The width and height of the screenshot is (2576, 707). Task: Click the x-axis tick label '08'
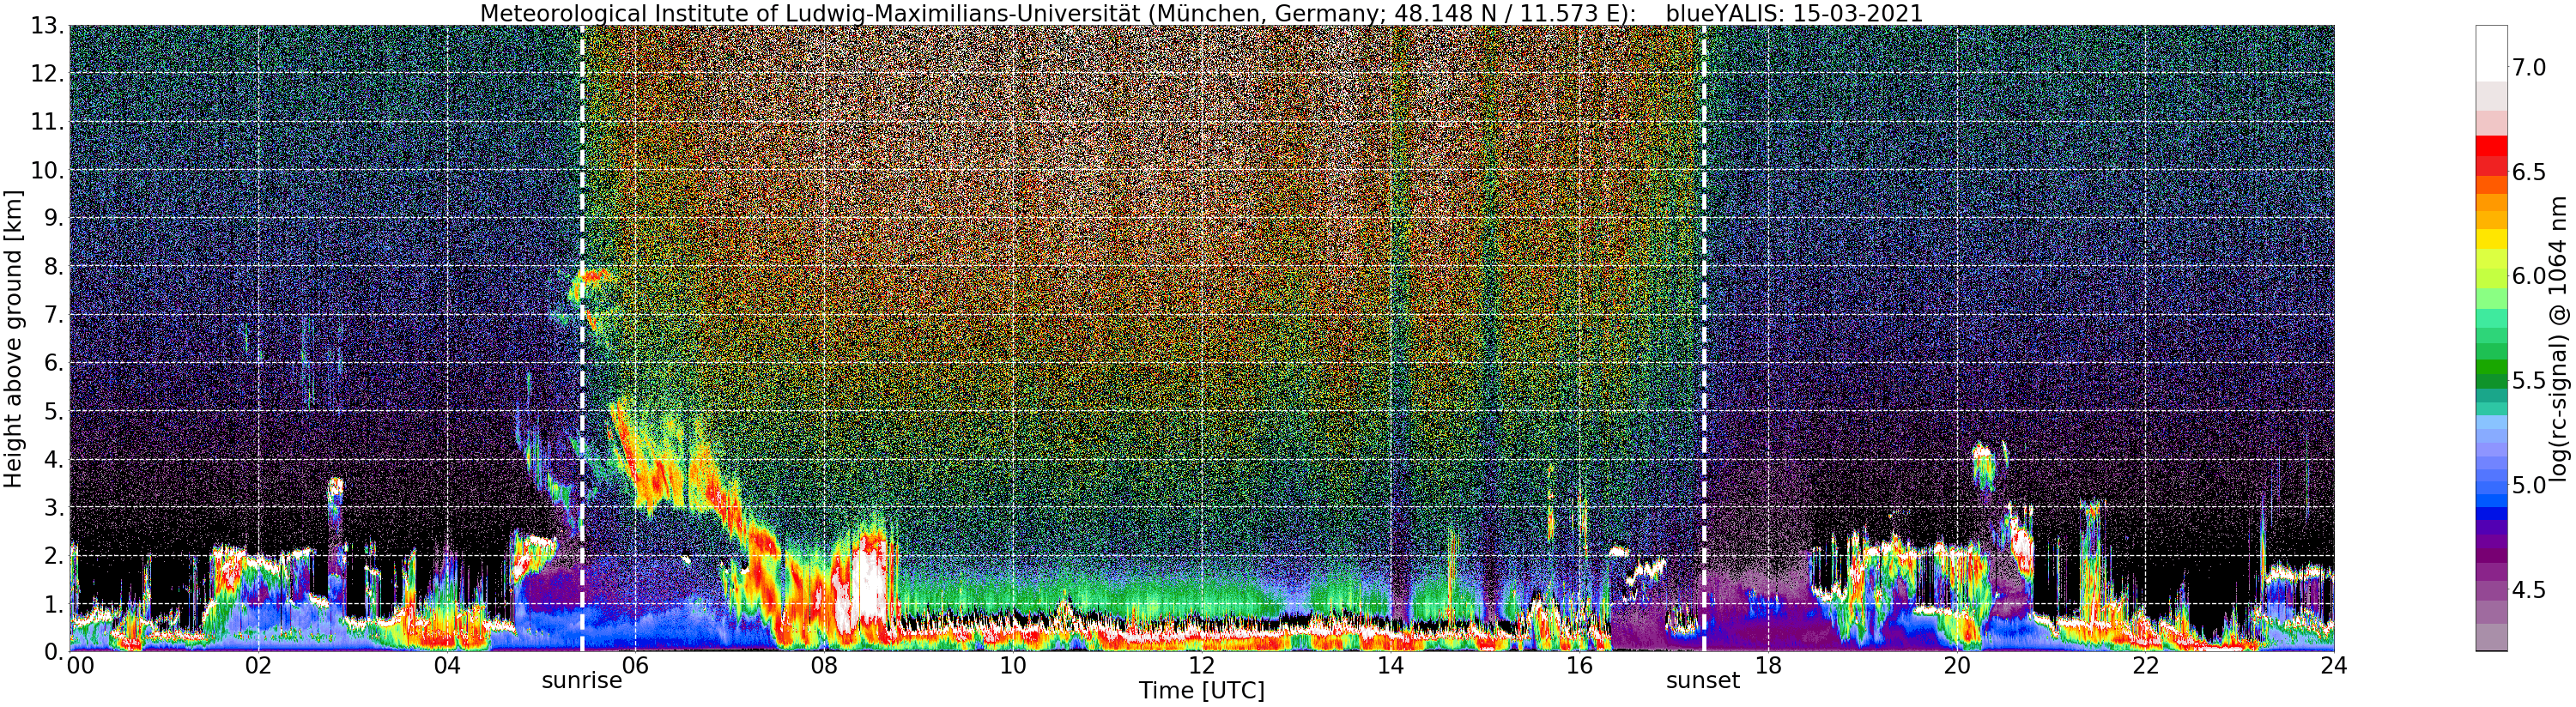(x=824, y=667)
